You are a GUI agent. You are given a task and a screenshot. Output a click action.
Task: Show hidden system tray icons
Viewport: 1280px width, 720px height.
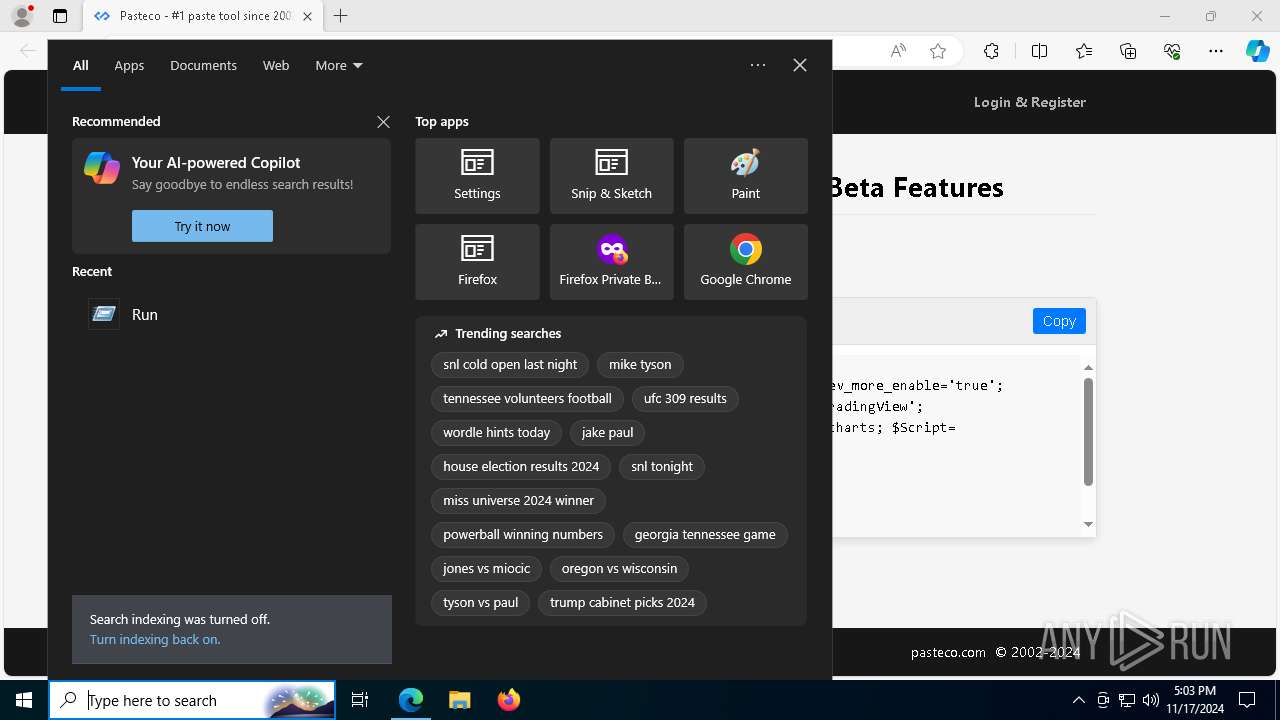click(x=1078, y=700)
